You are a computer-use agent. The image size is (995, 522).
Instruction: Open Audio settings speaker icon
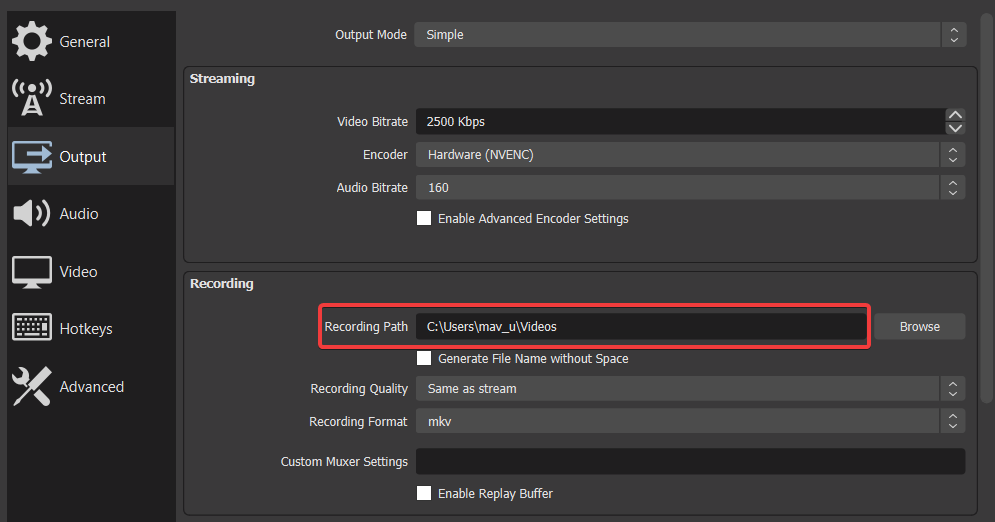(x=31, y=213)
